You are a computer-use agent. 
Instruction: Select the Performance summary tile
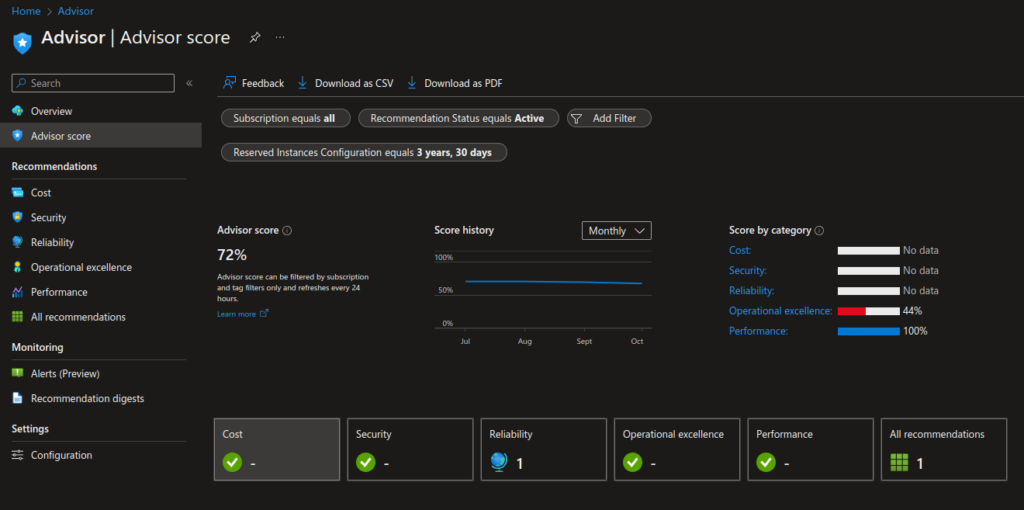point(810,449)
